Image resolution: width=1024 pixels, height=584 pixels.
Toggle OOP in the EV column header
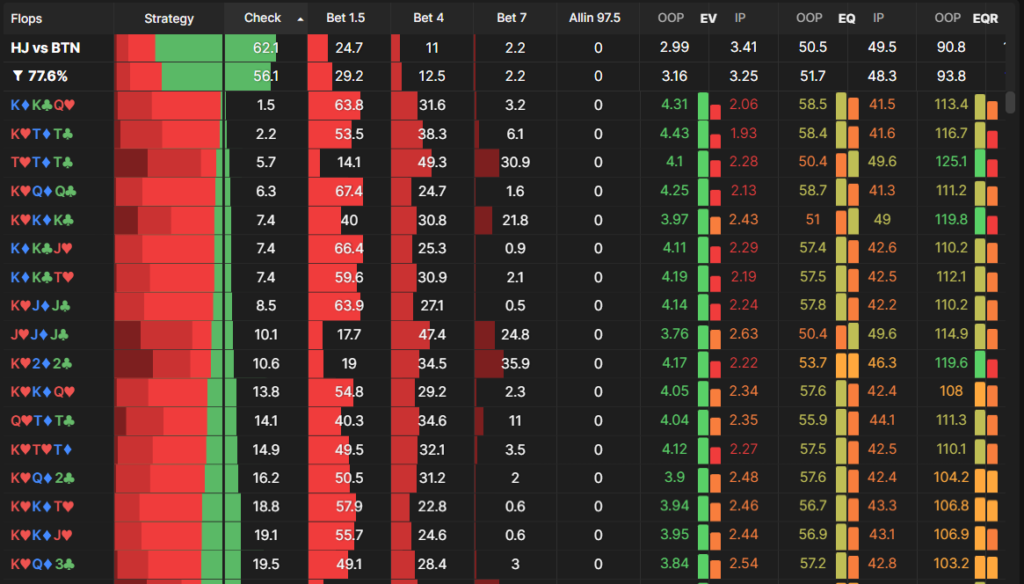click(671, 18)
